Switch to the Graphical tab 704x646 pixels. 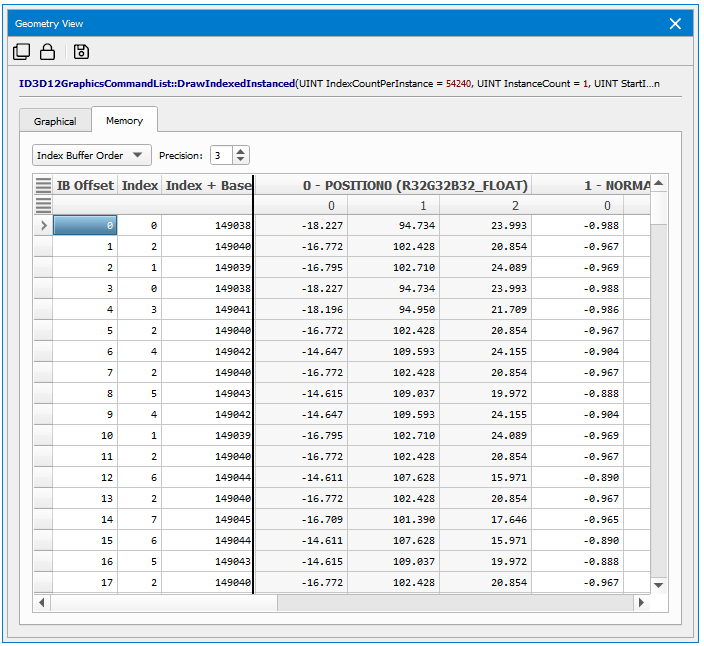[x=55, y=121]
